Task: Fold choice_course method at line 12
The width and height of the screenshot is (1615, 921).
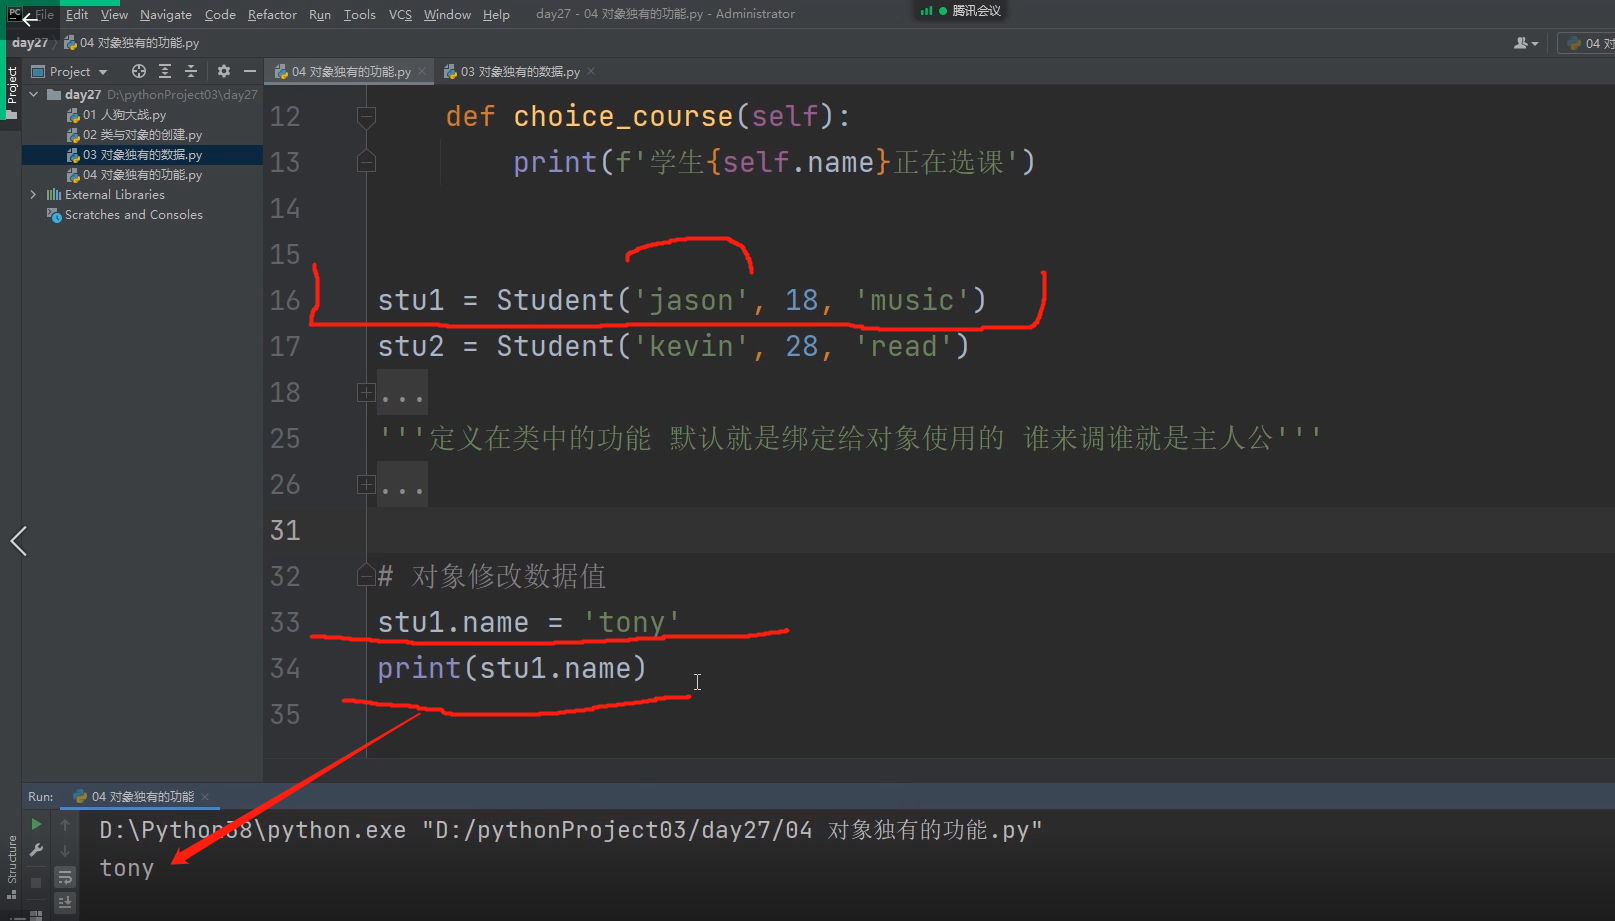Action: pos(366,116)
